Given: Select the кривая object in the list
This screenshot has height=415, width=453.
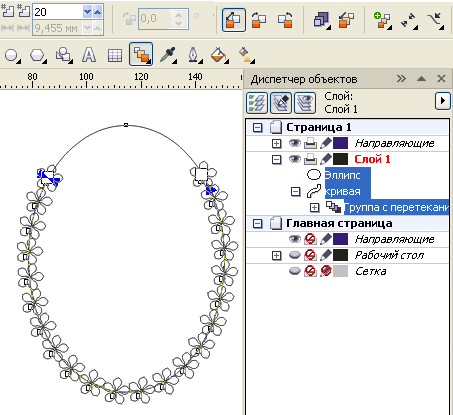Looking at the screenshot, I should 343,191.
